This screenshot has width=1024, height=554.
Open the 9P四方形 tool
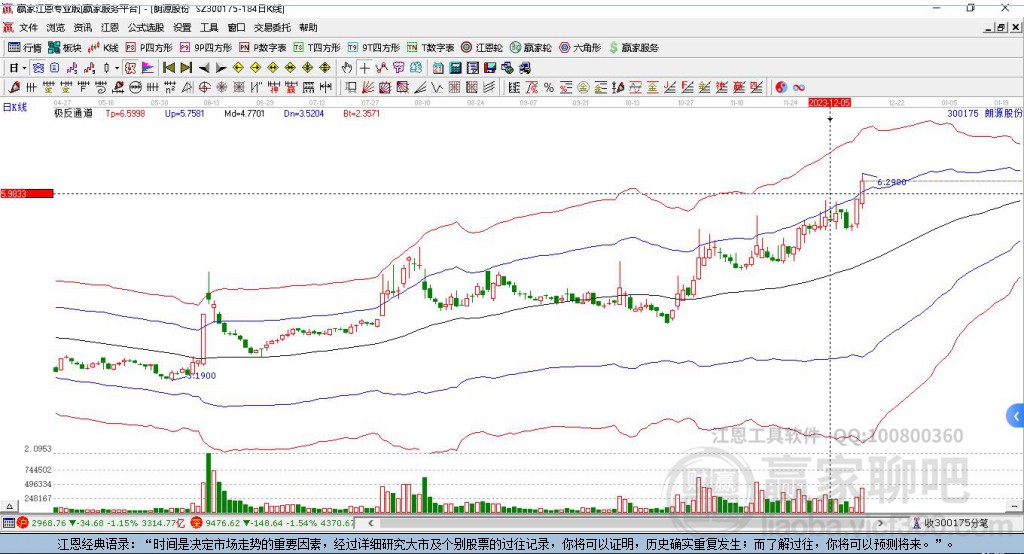(206, 48)
